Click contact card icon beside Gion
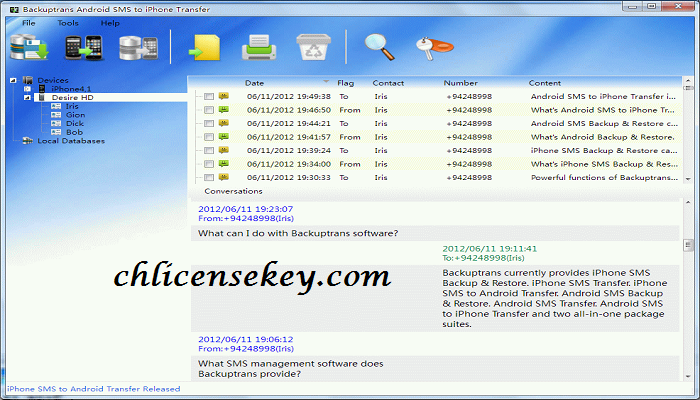This screenshot has width=700, height=400. pos(56,115)
